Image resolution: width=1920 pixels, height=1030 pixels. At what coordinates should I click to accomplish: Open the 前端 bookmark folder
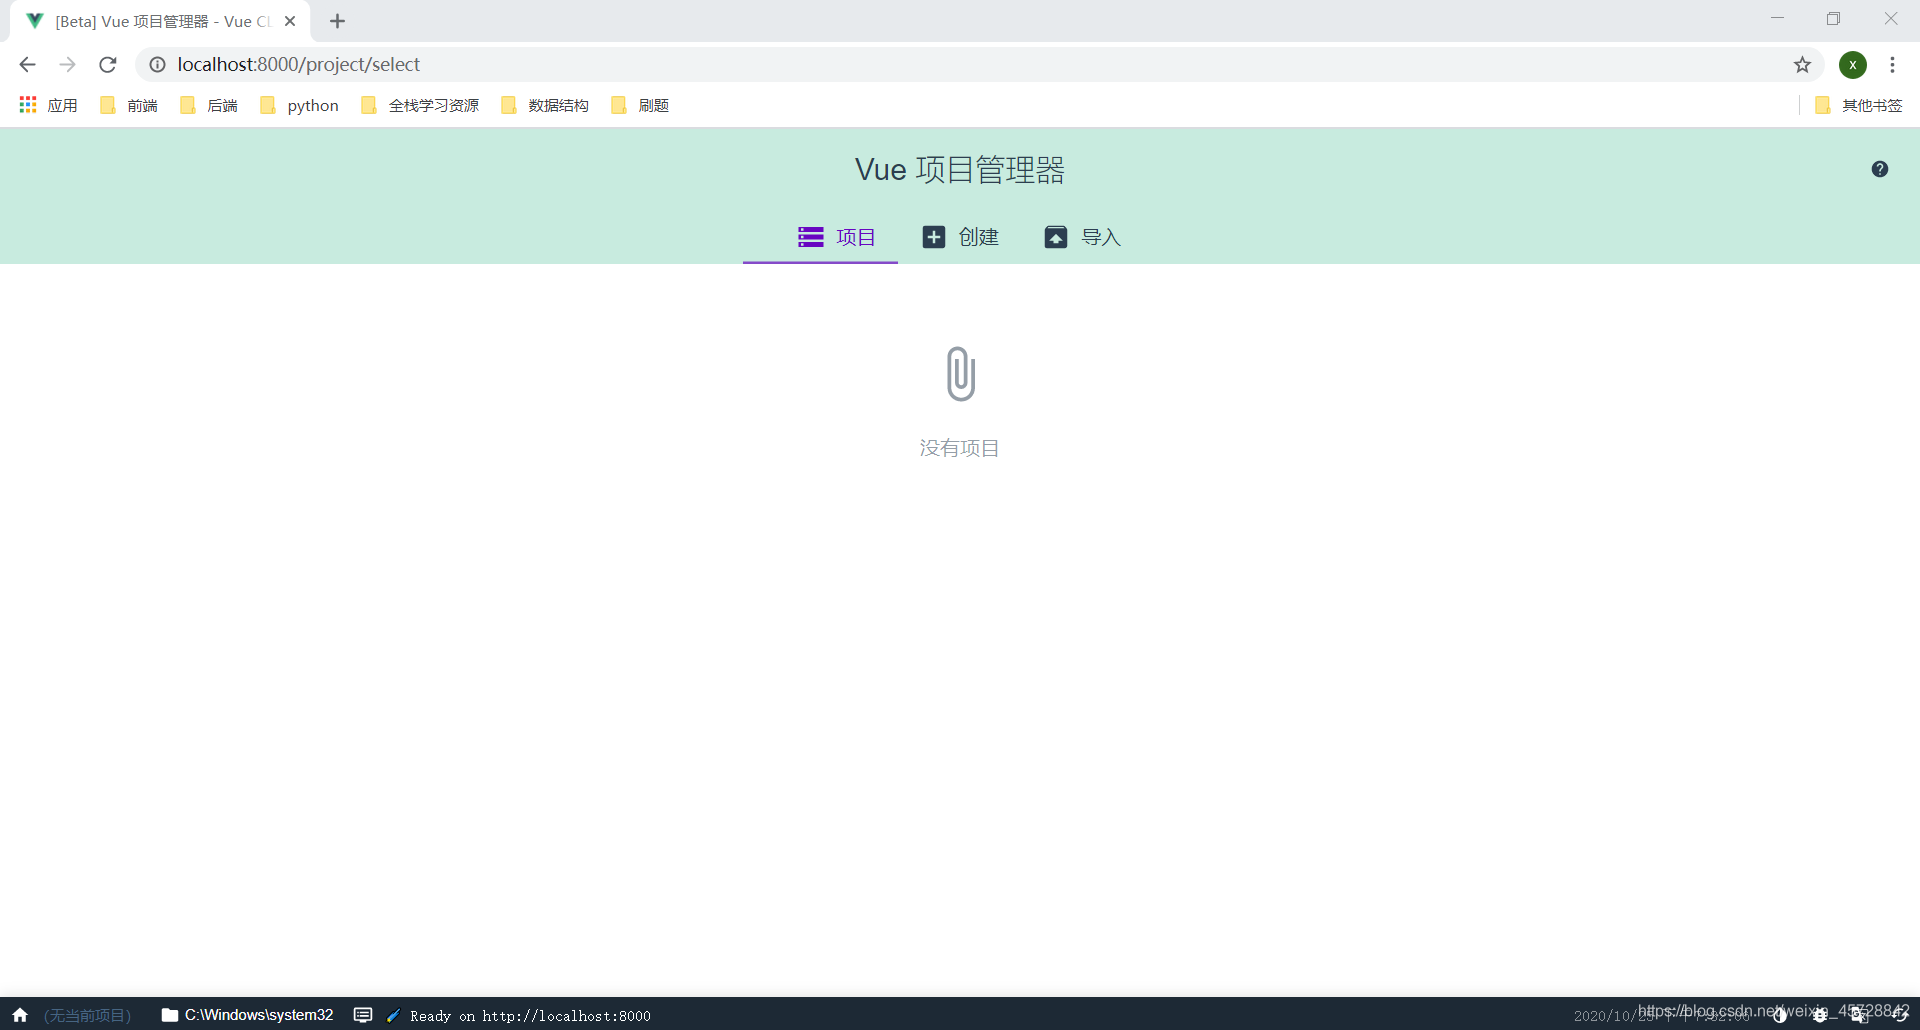(129, 105)
